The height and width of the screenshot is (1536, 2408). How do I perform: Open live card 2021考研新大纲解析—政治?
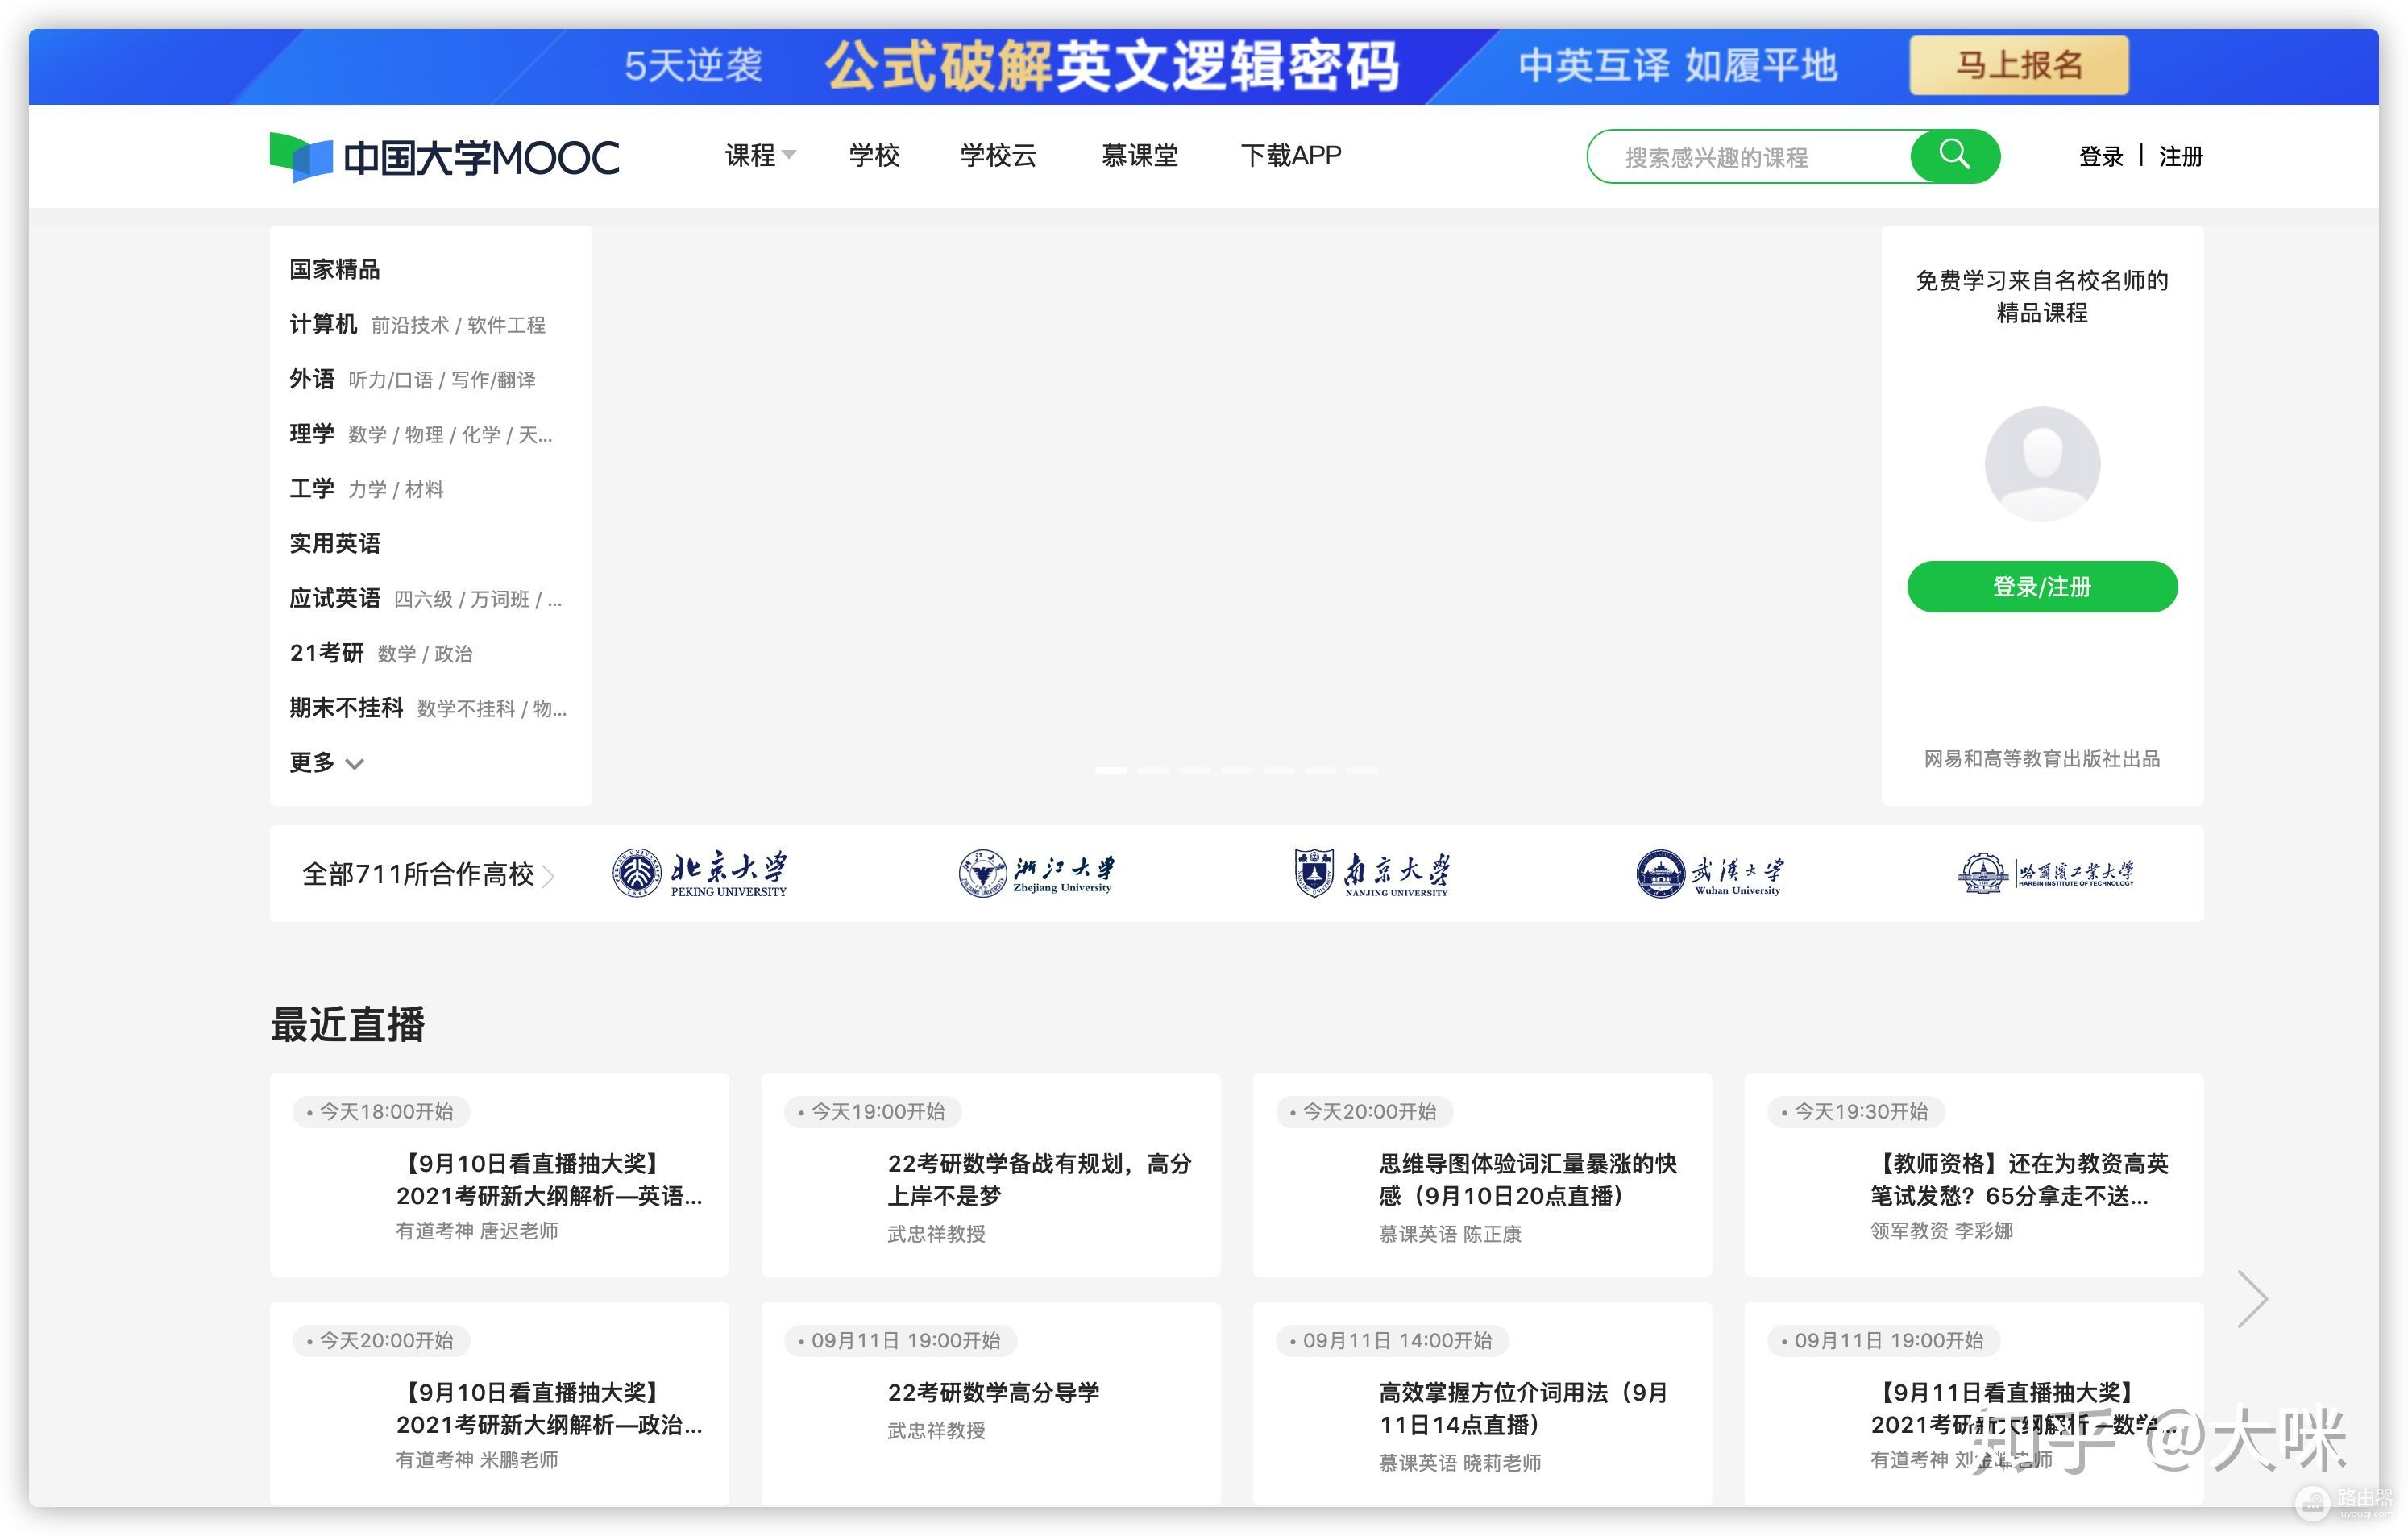[499, 1404]
